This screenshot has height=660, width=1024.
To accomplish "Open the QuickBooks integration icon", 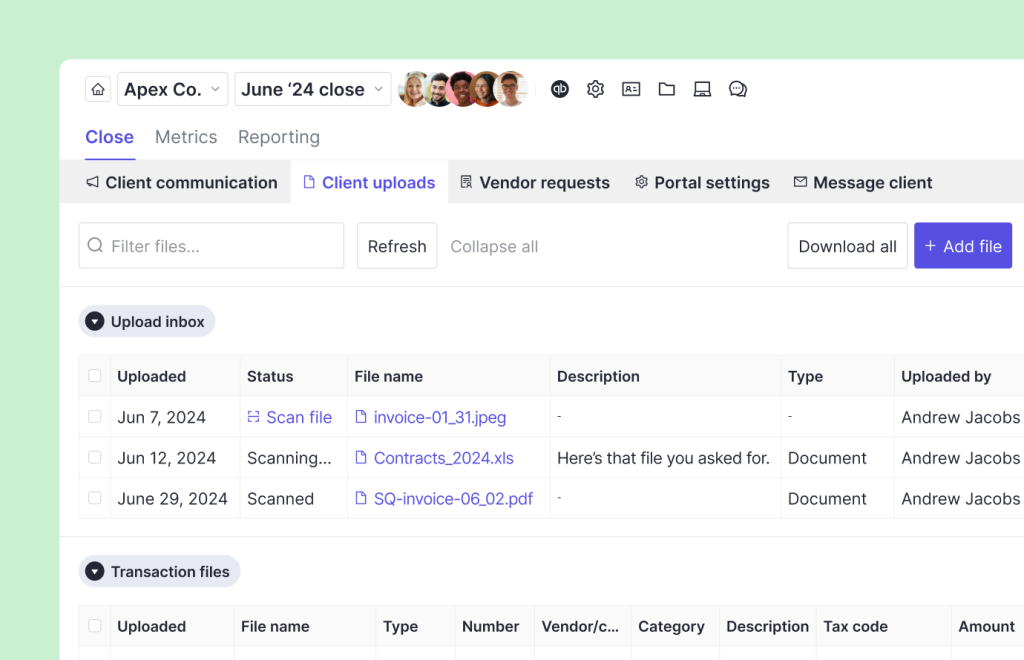I will pos(560,89).
